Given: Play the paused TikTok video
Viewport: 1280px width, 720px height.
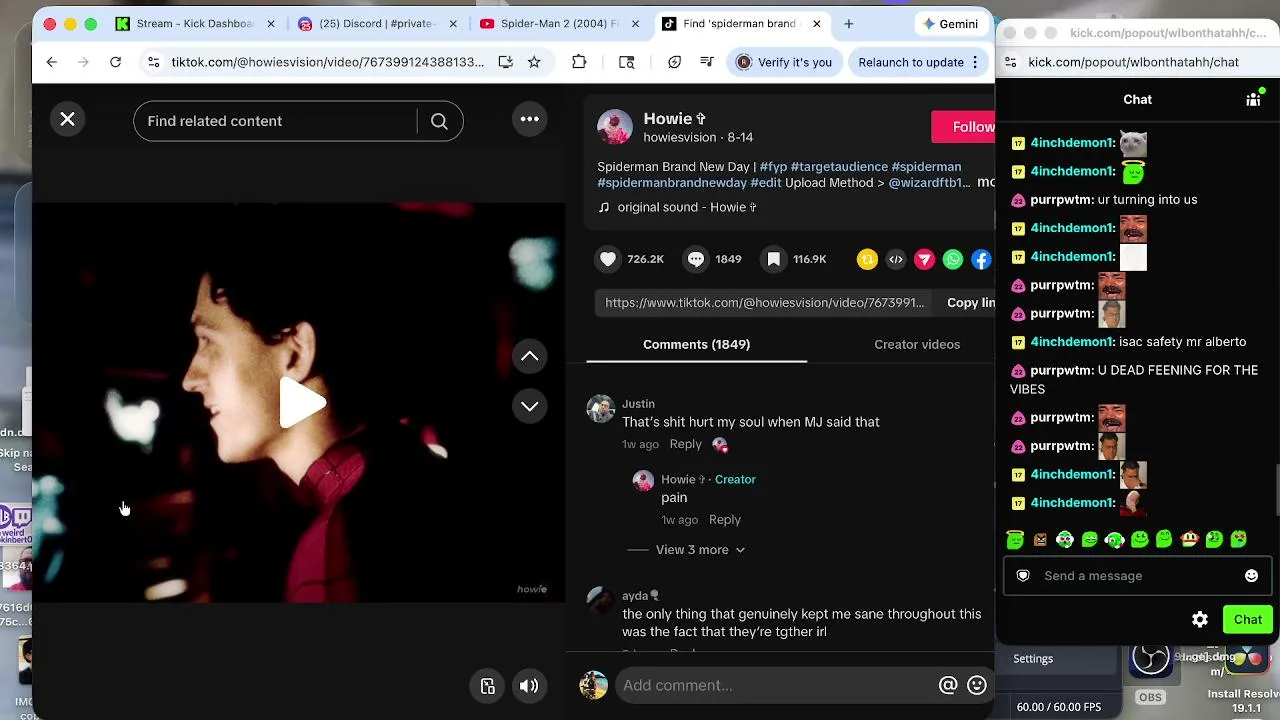Looking at the screenshot, I should pos(301,402).
